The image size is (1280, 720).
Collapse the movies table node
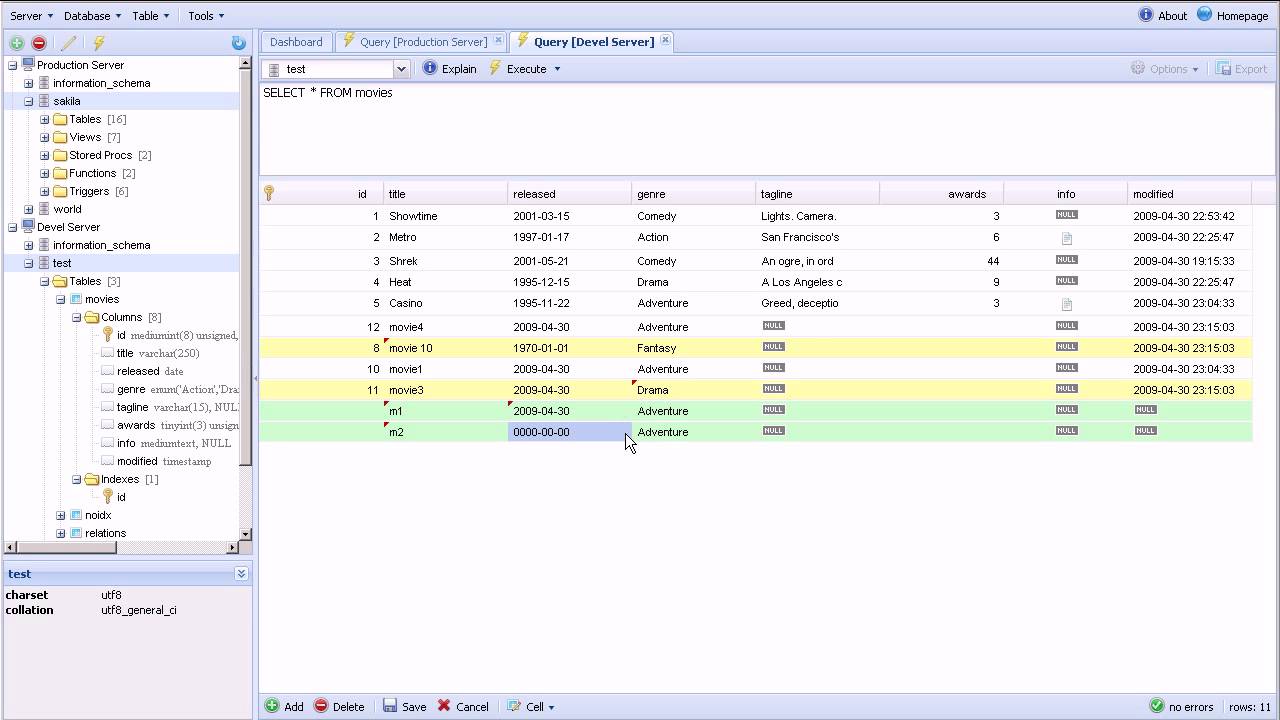point(60,299)
